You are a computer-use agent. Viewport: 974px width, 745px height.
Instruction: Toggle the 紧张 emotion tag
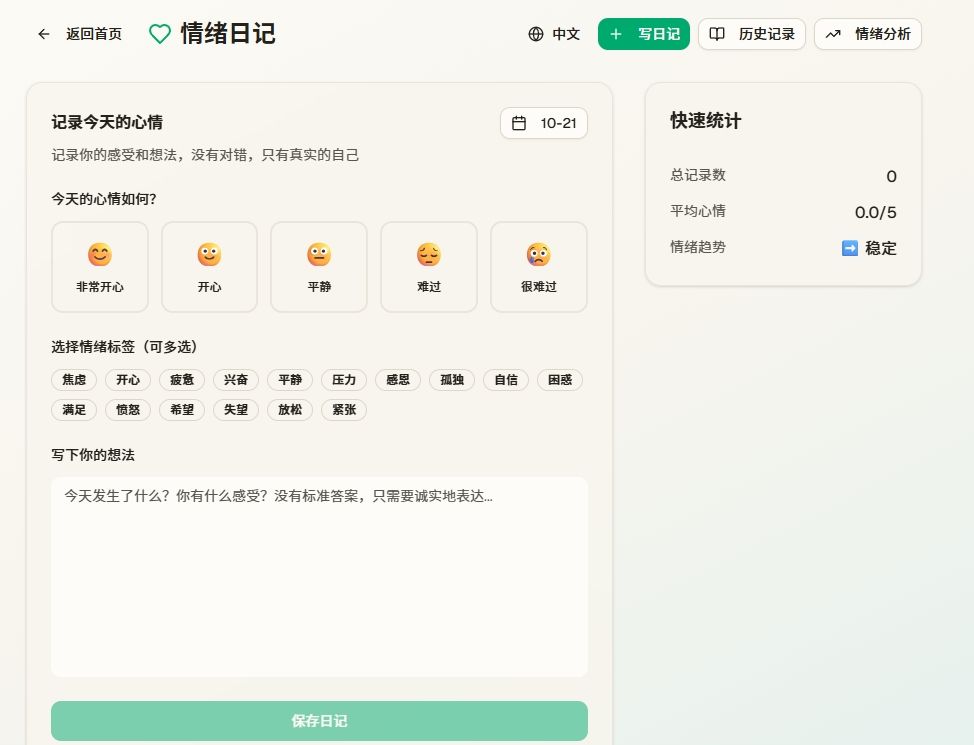point(343,410)
